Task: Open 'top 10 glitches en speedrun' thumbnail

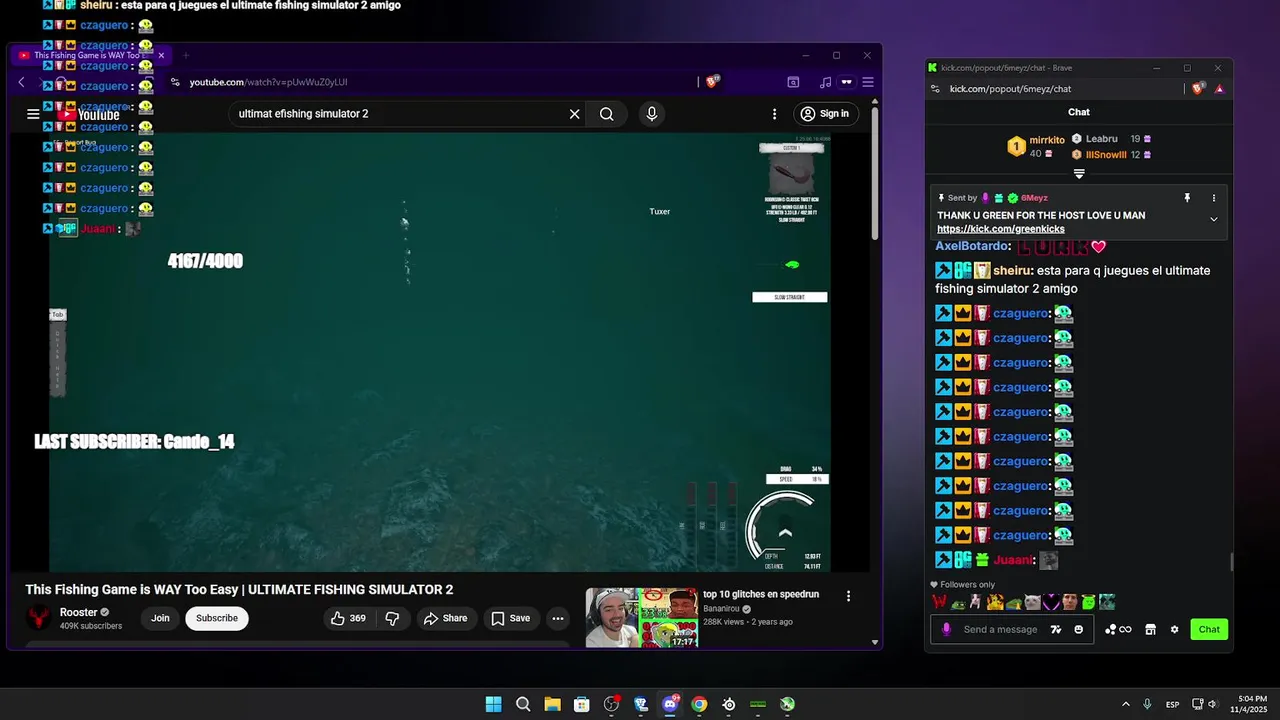Action: [x=641, y=617]
